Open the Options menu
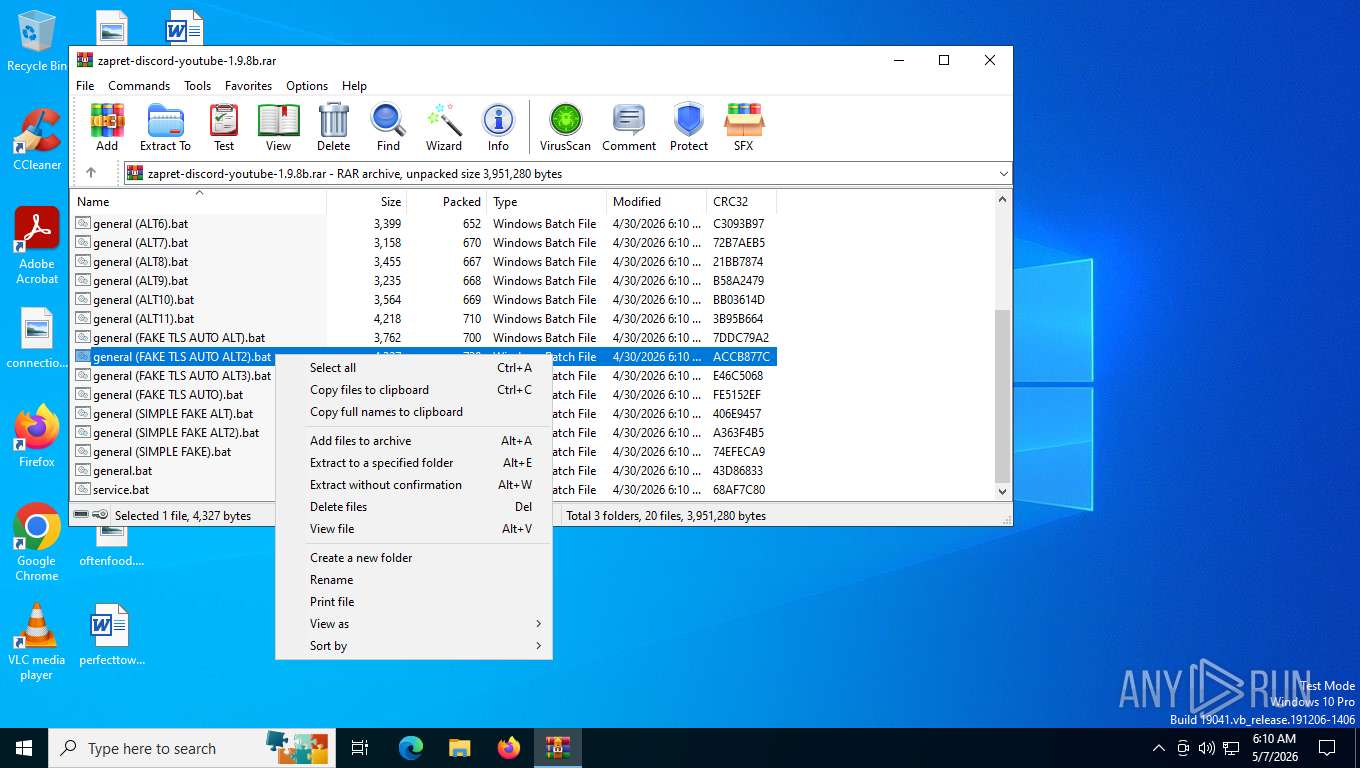1360x768 pixels. (x=307, y=86)
